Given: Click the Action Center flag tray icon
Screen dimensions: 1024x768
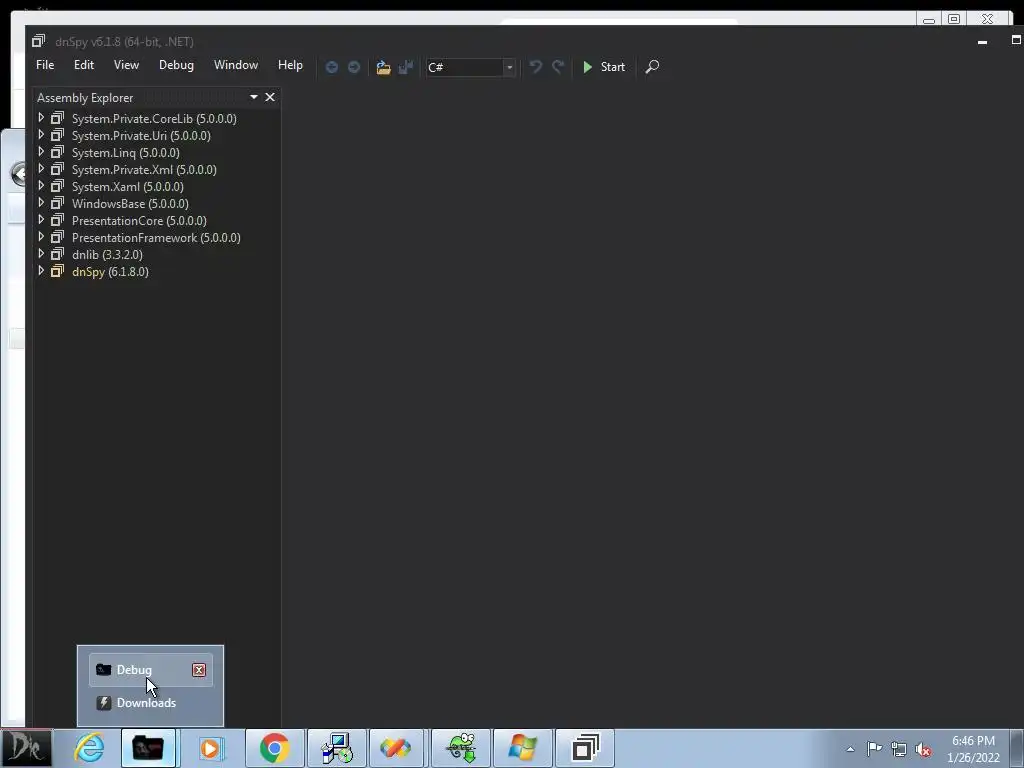Looking at the screenshot, I should coord(874,749).
